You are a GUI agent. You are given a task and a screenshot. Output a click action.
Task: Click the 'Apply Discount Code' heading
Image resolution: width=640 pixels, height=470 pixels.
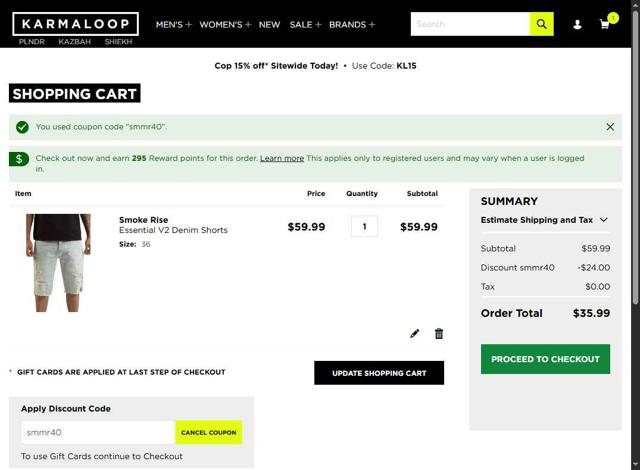(66, 408)
